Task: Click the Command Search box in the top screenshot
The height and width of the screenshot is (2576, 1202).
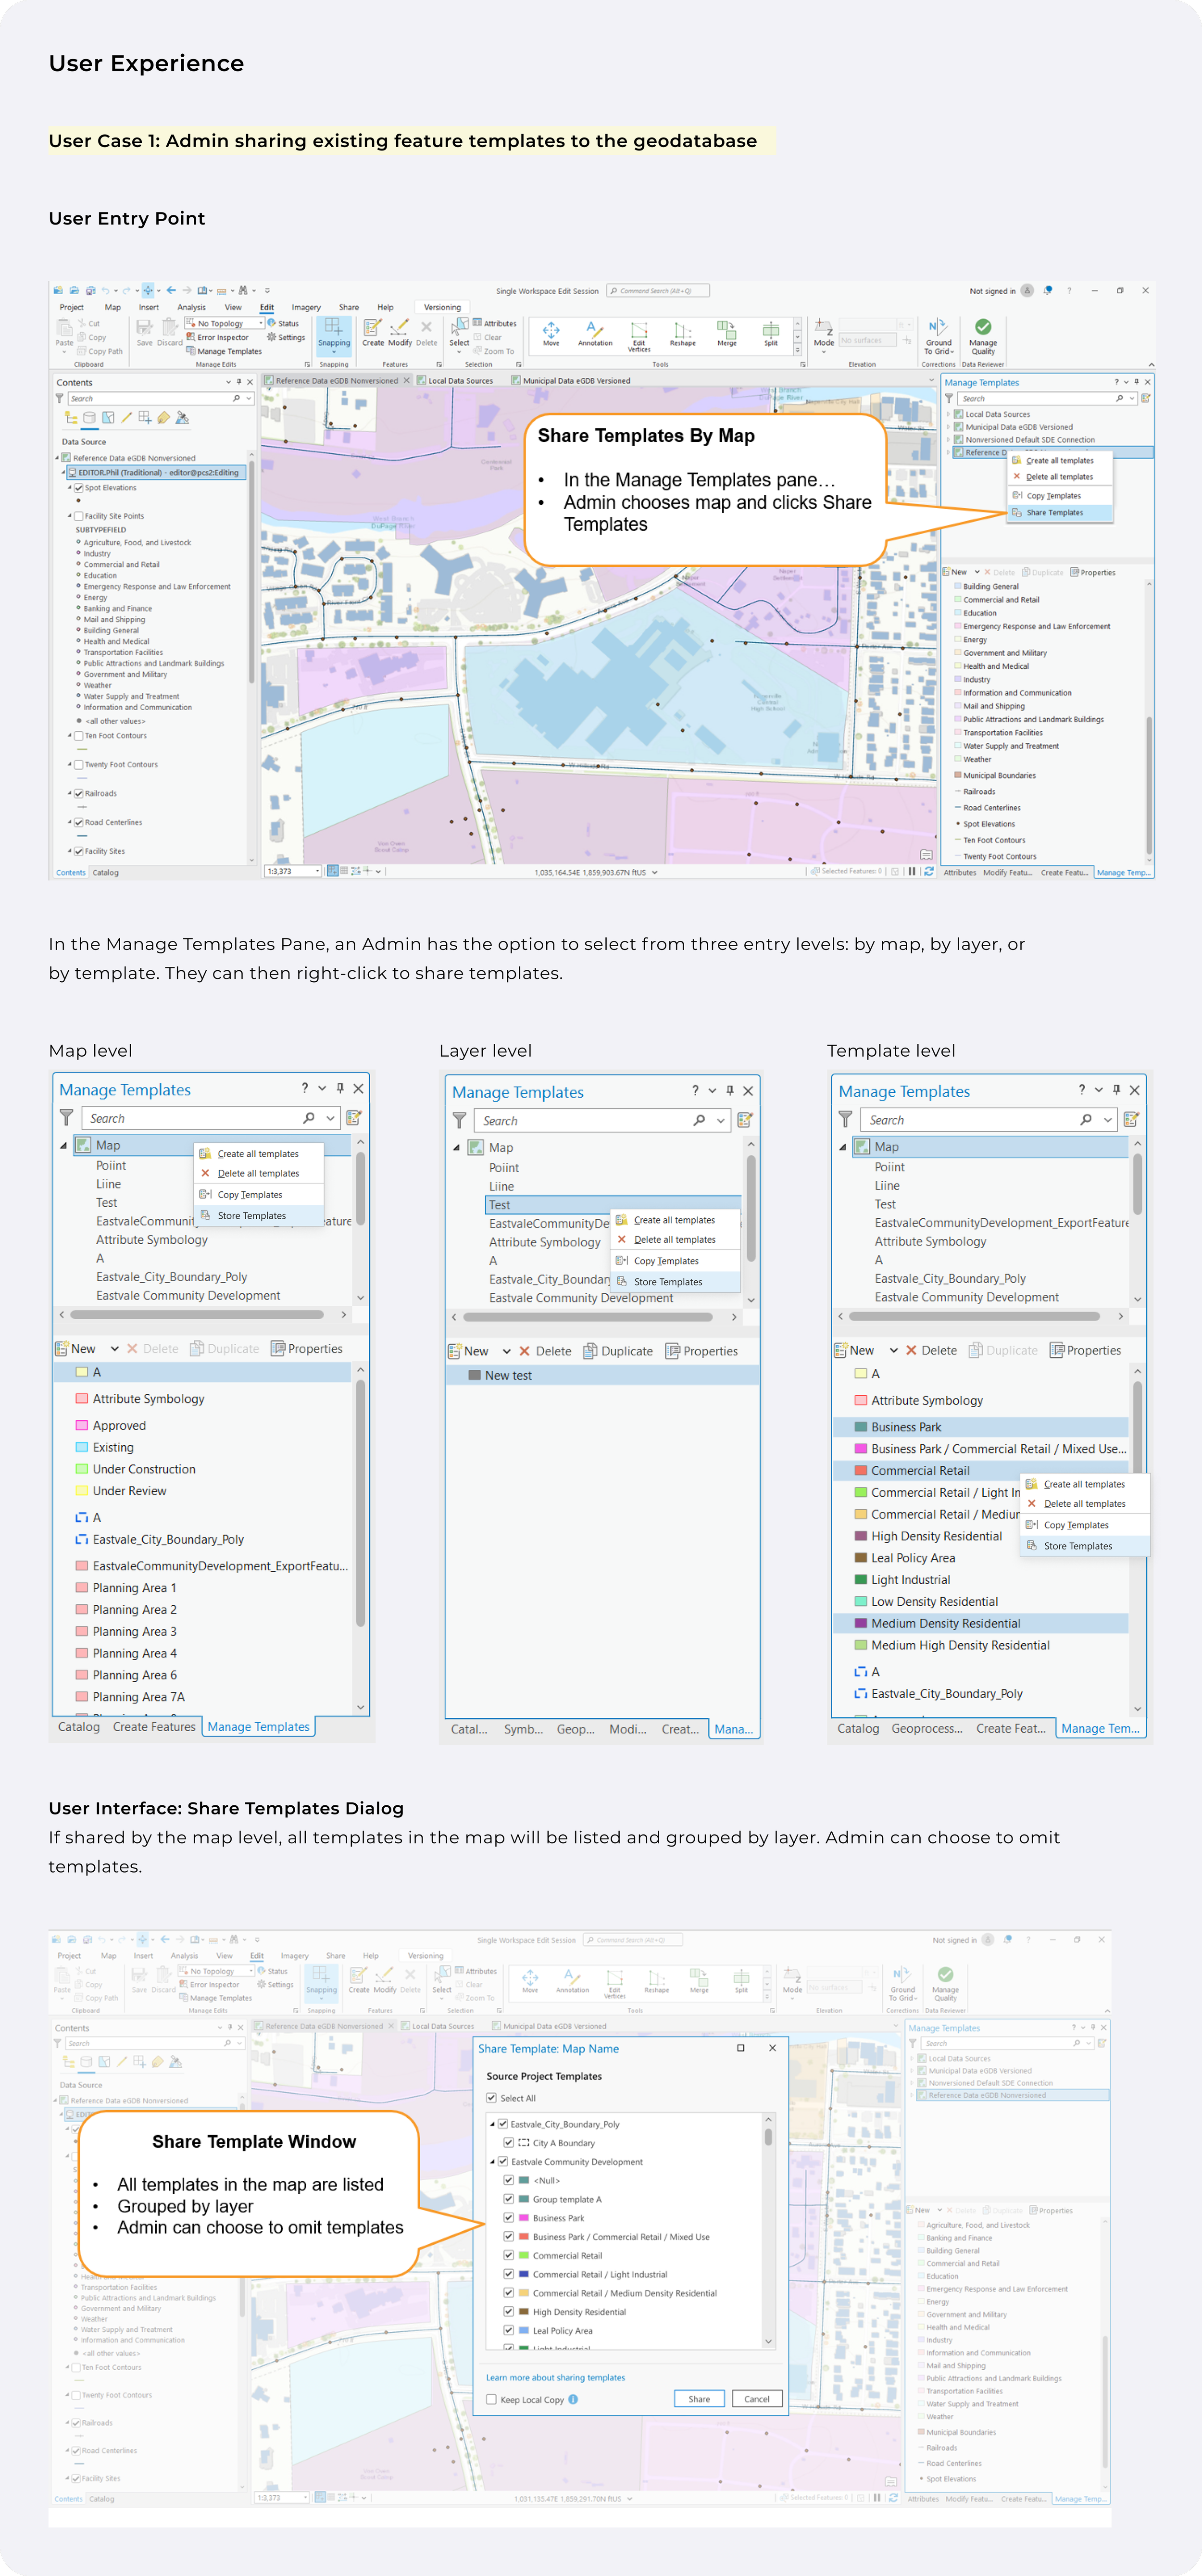Action: tap(659, 291)
